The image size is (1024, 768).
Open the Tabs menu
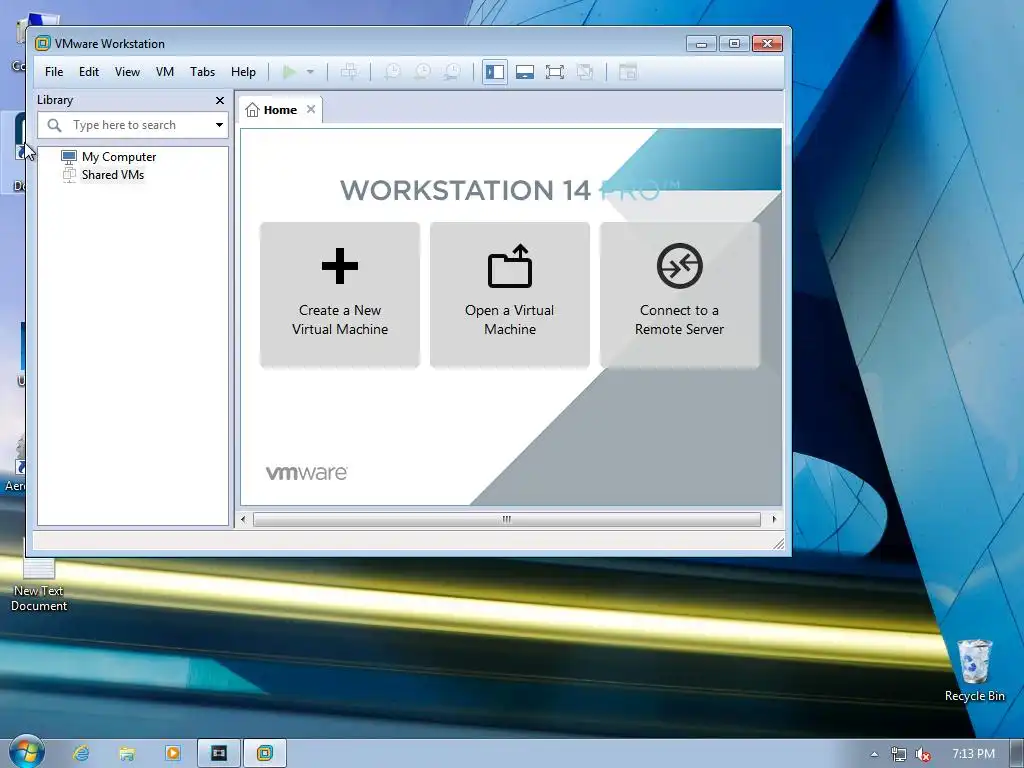[x=202, y=72]
